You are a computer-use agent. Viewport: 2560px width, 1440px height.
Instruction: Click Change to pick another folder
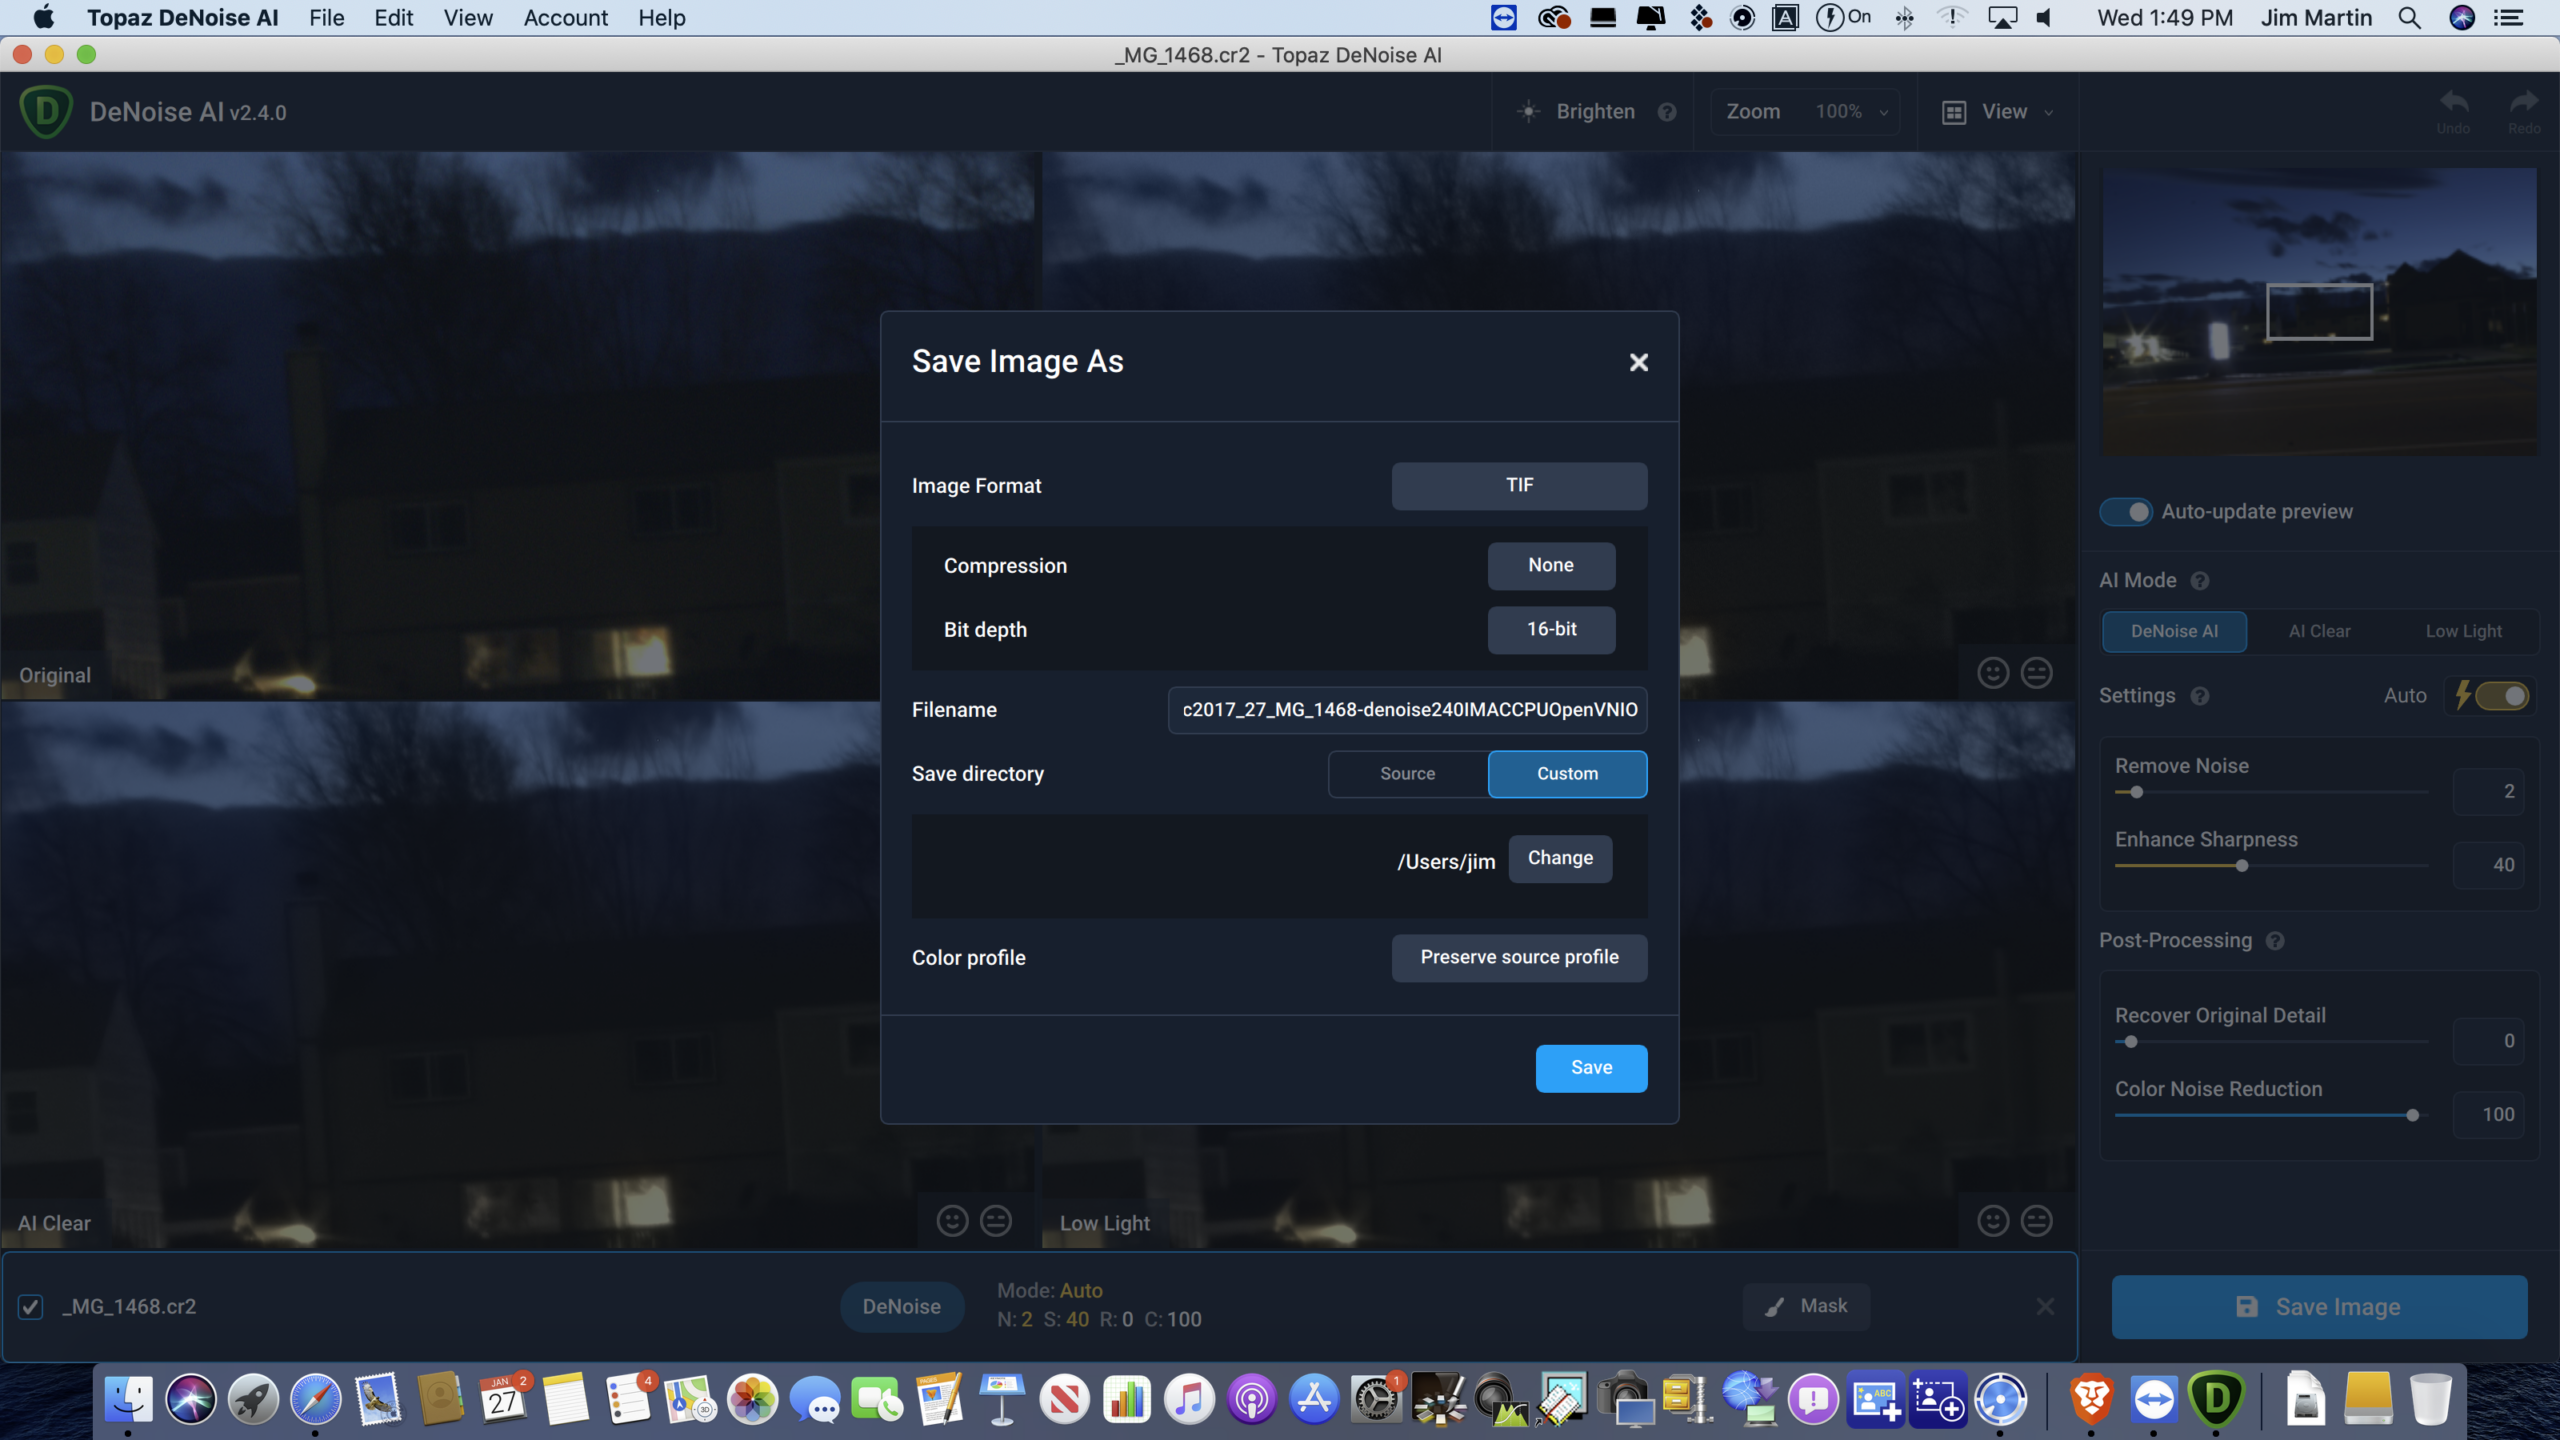(1560, 858)
